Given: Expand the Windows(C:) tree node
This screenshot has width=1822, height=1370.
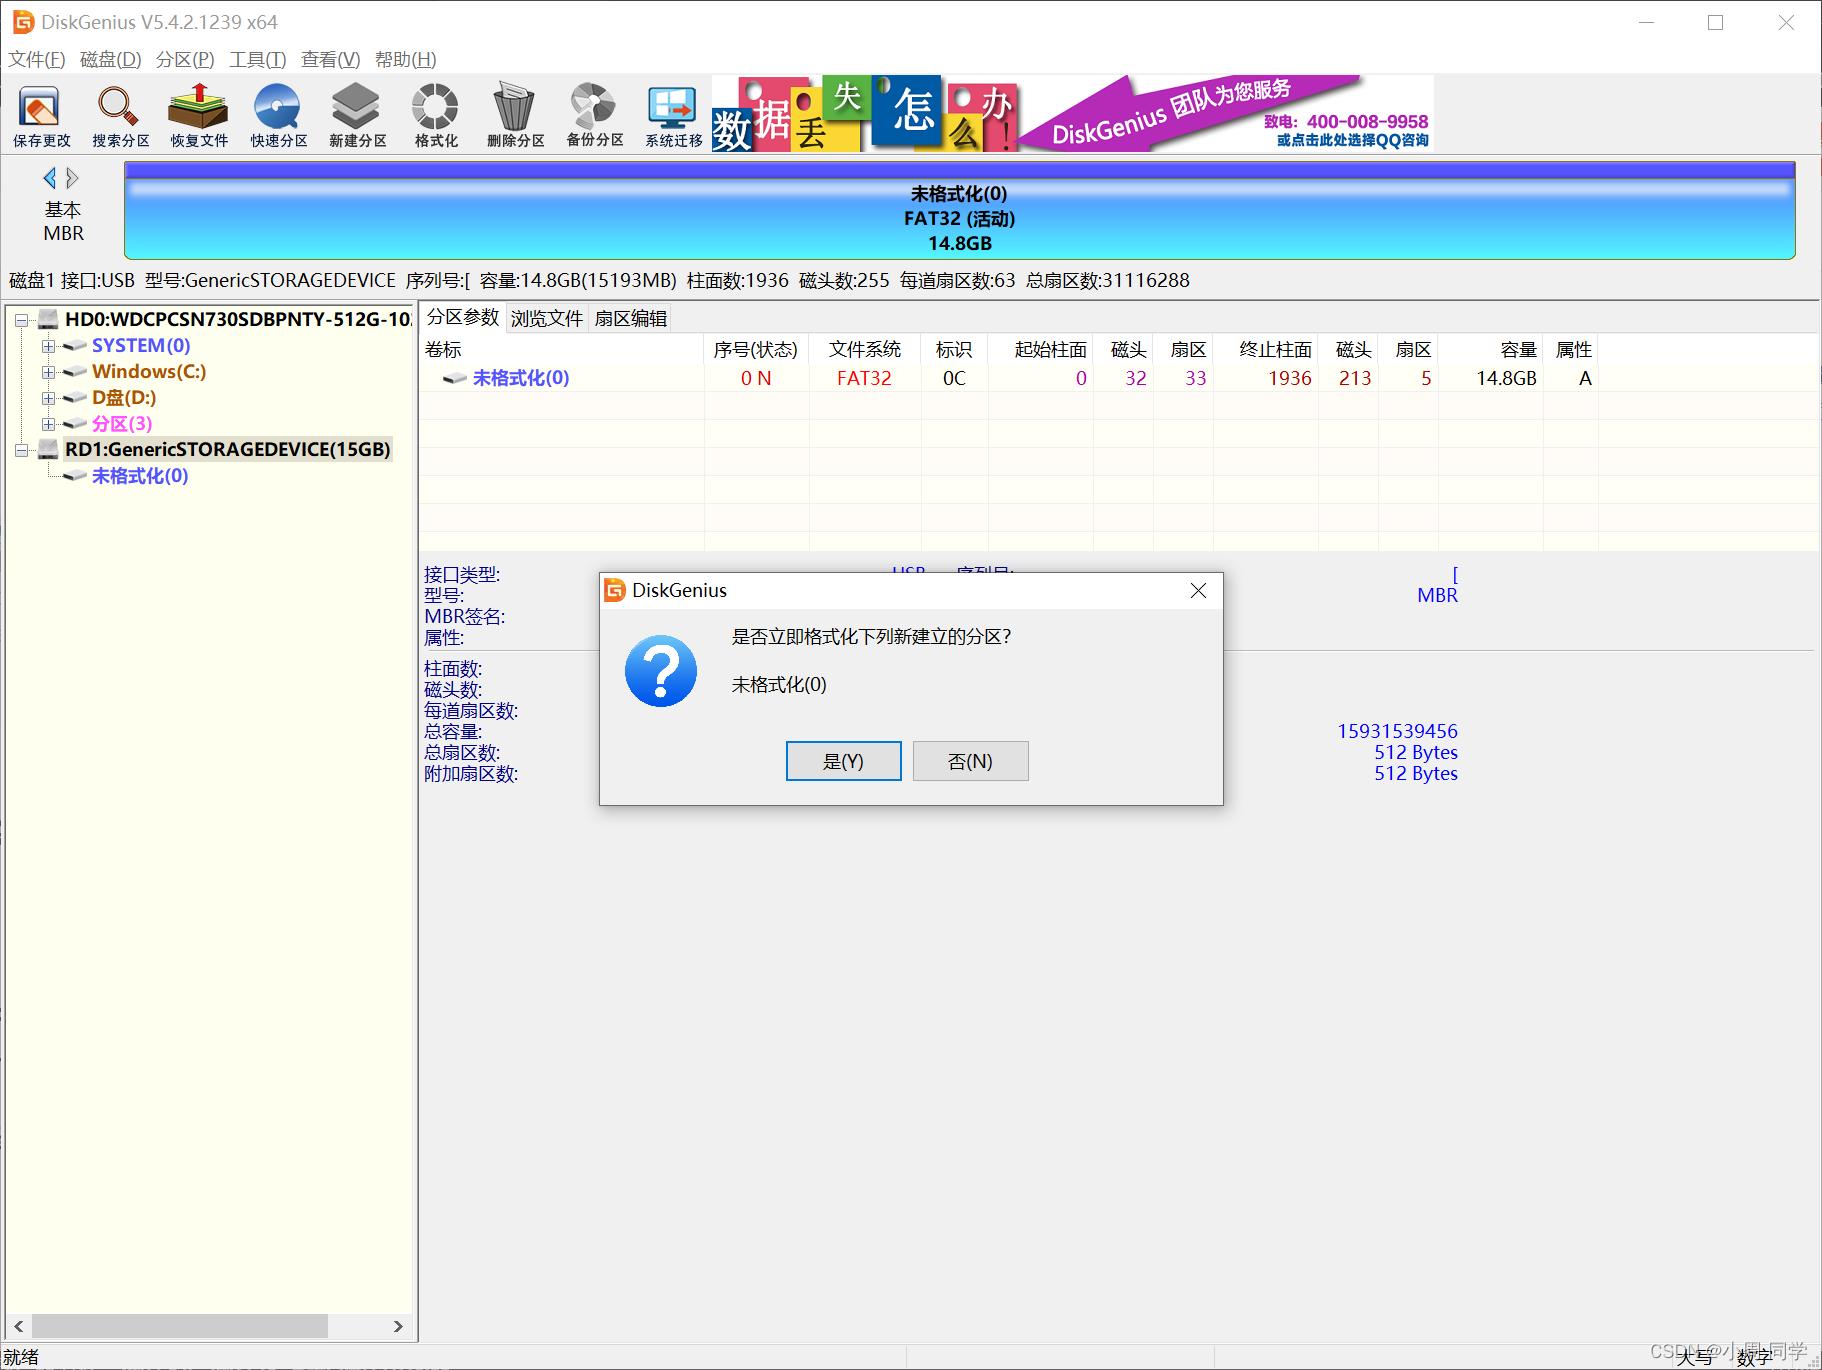Looking at the screenshot, I should pos(48,372).
